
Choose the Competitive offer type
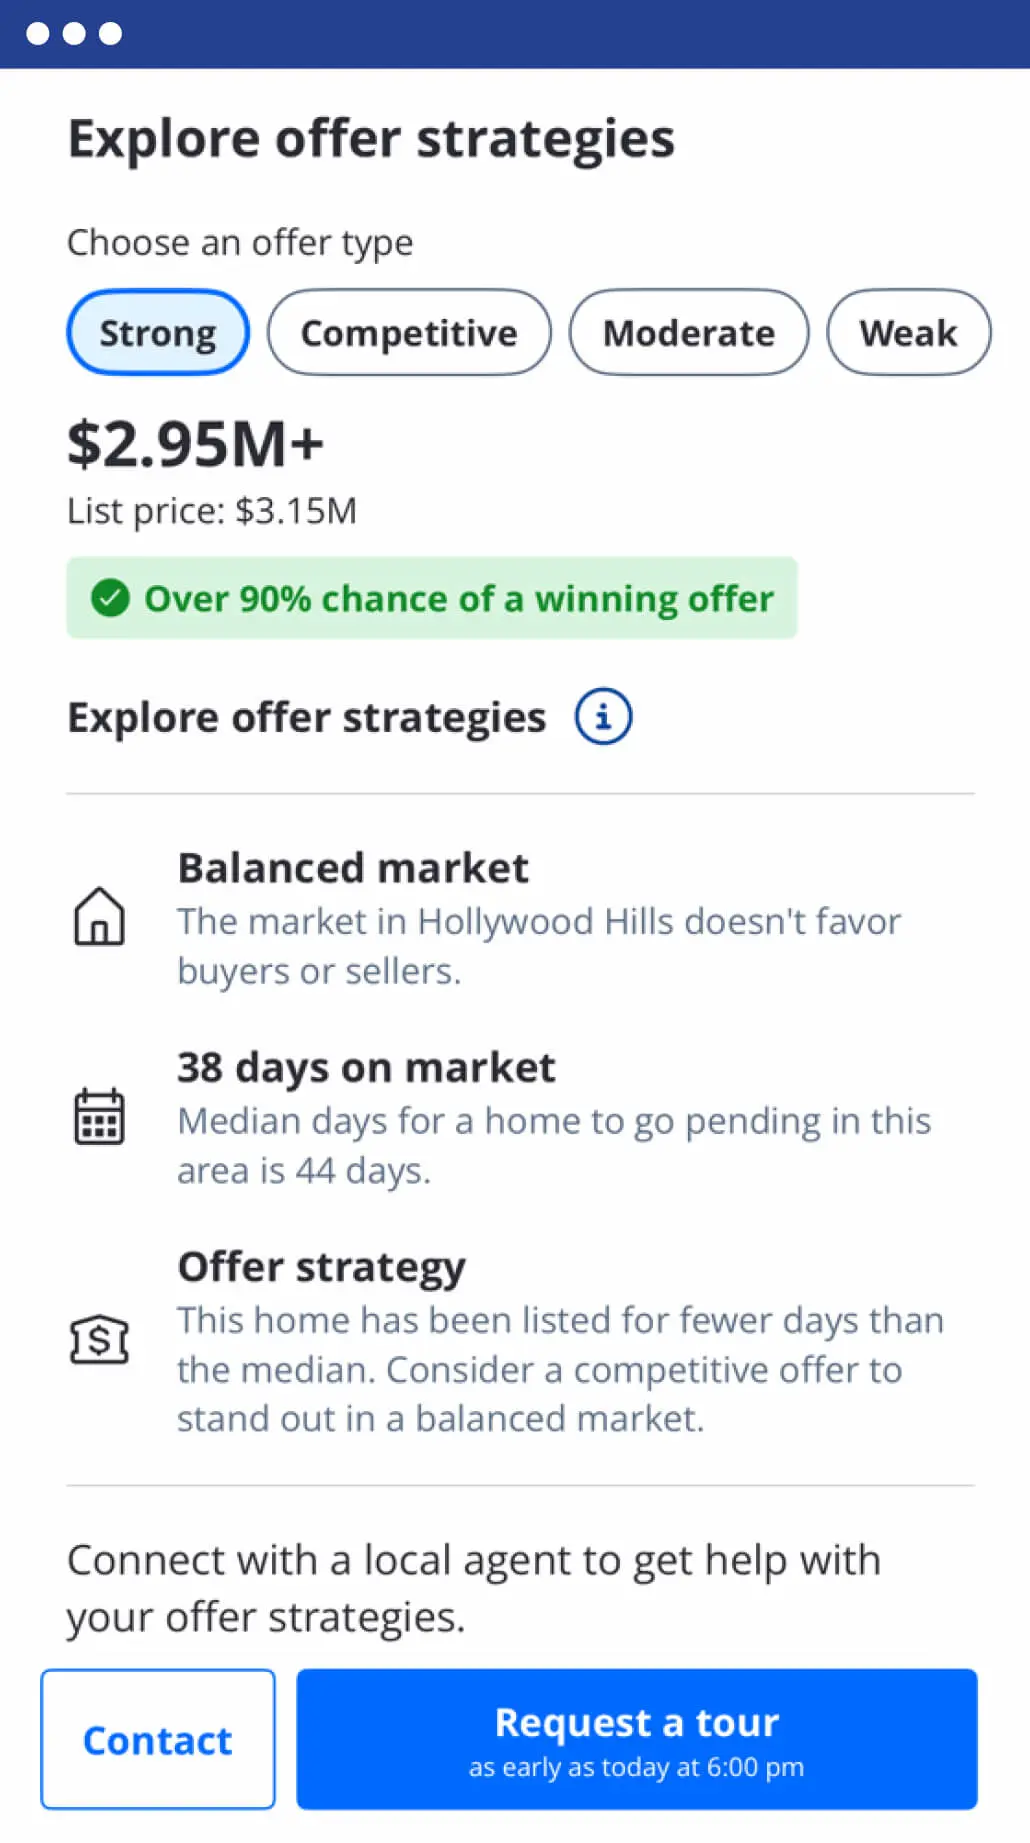[409, 333]
